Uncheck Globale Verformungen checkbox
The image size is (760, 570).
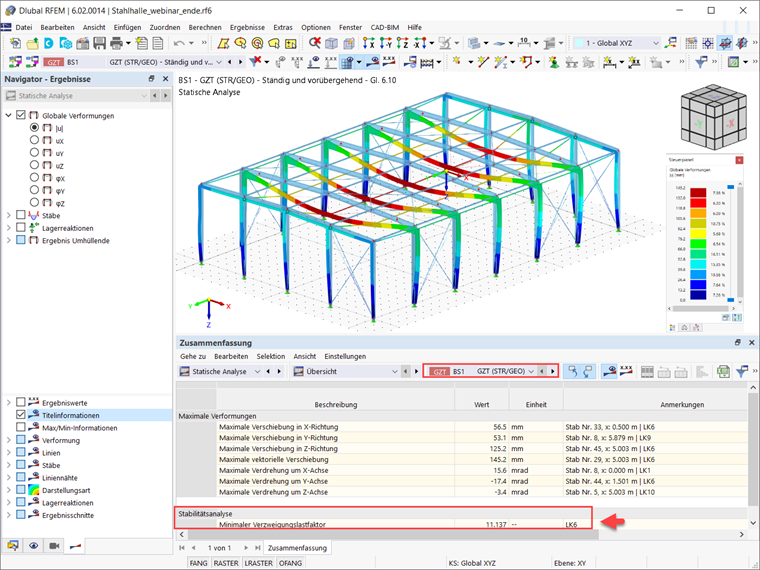point(21,115)
